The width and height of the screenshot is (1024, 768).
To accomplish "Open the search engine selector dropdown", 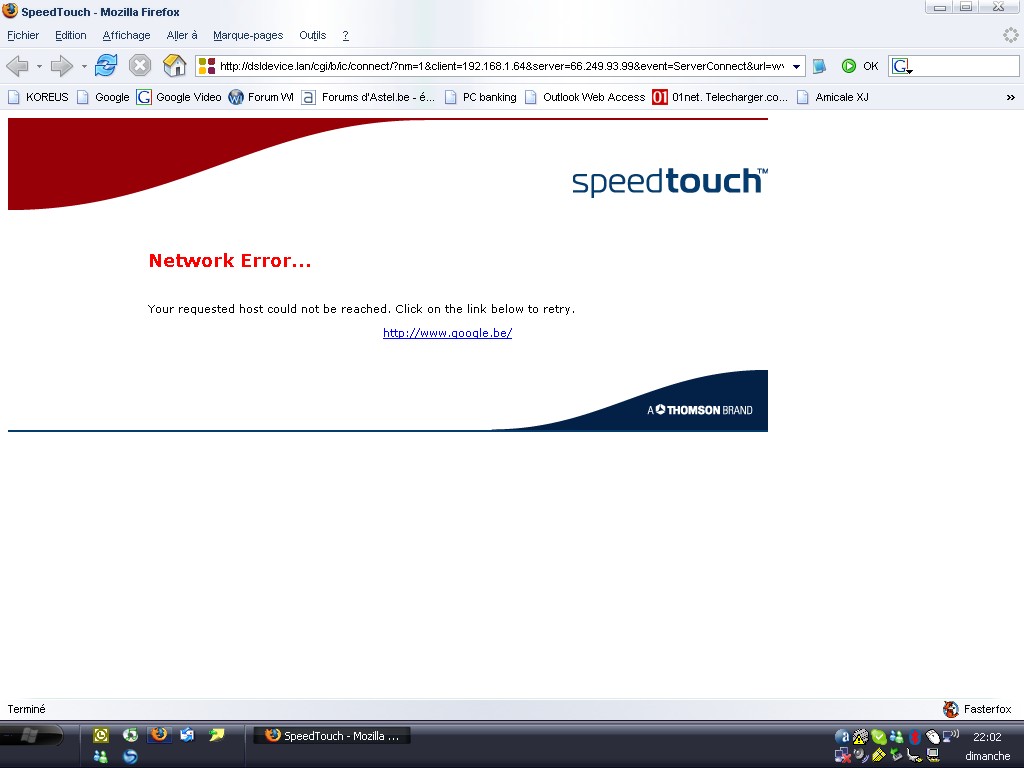I will [902, 67].
